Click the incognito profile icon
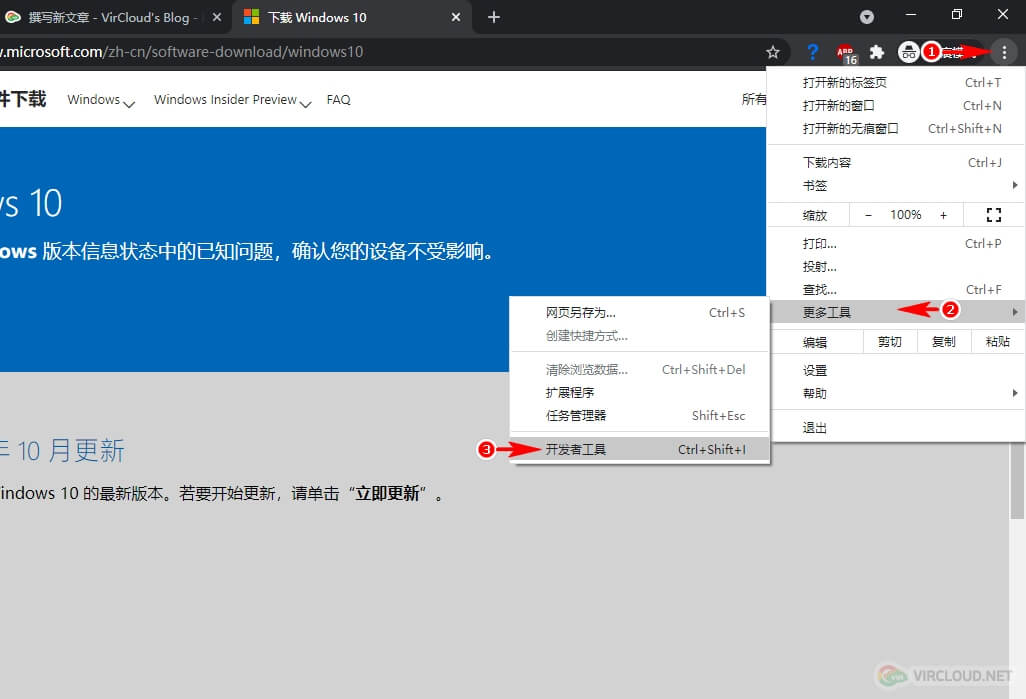The image size is (1026, 699). click(x=908, y=52)
